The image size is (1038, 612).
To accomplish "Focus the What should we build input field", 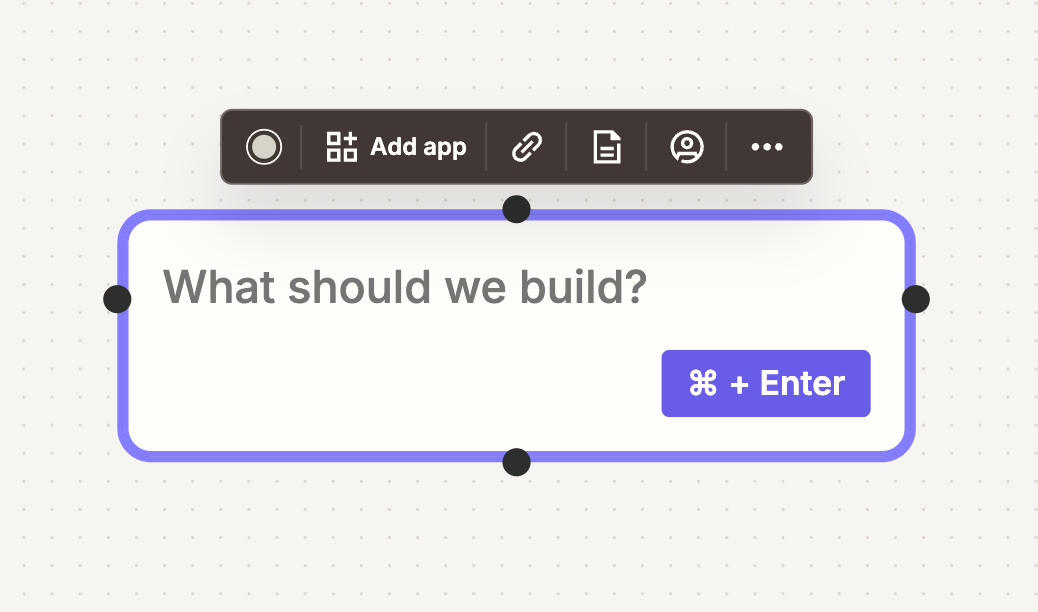I will 405,287.
